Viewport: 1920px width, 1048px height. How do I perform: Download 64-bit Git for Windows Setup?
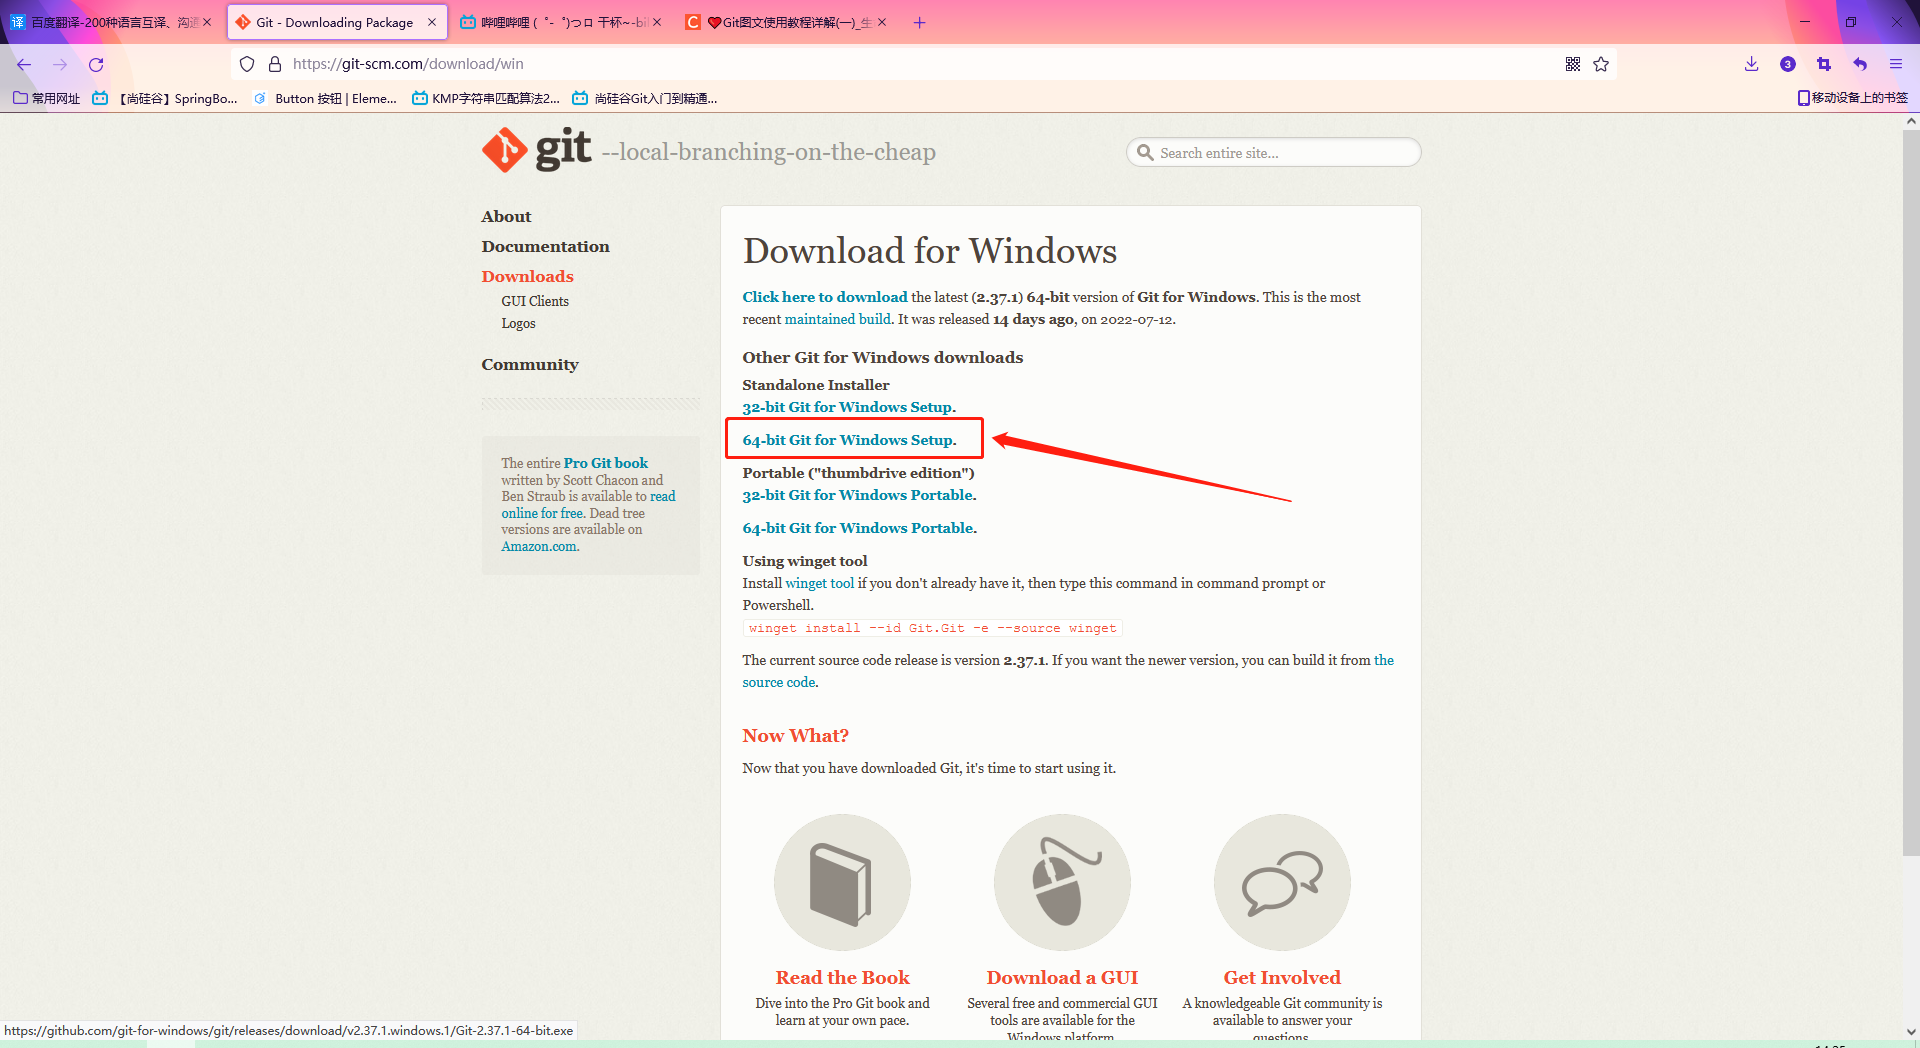click(849, 440)
